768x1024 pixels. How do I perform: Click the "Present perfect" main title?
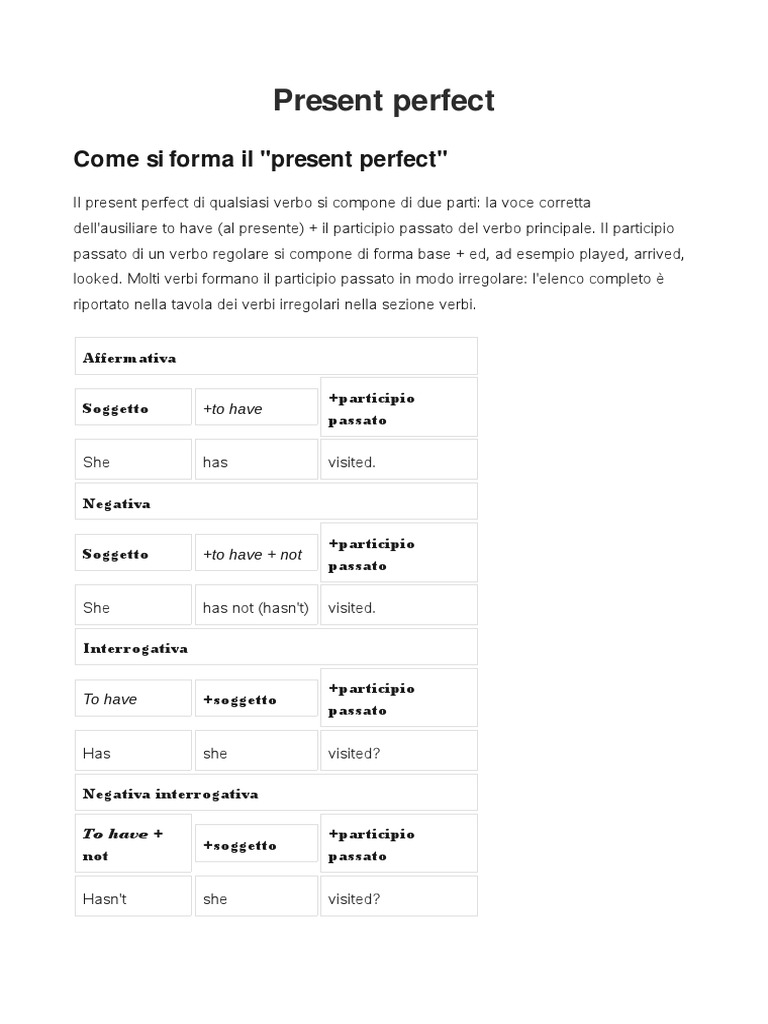pyautogui.click(x=384, y=100)
